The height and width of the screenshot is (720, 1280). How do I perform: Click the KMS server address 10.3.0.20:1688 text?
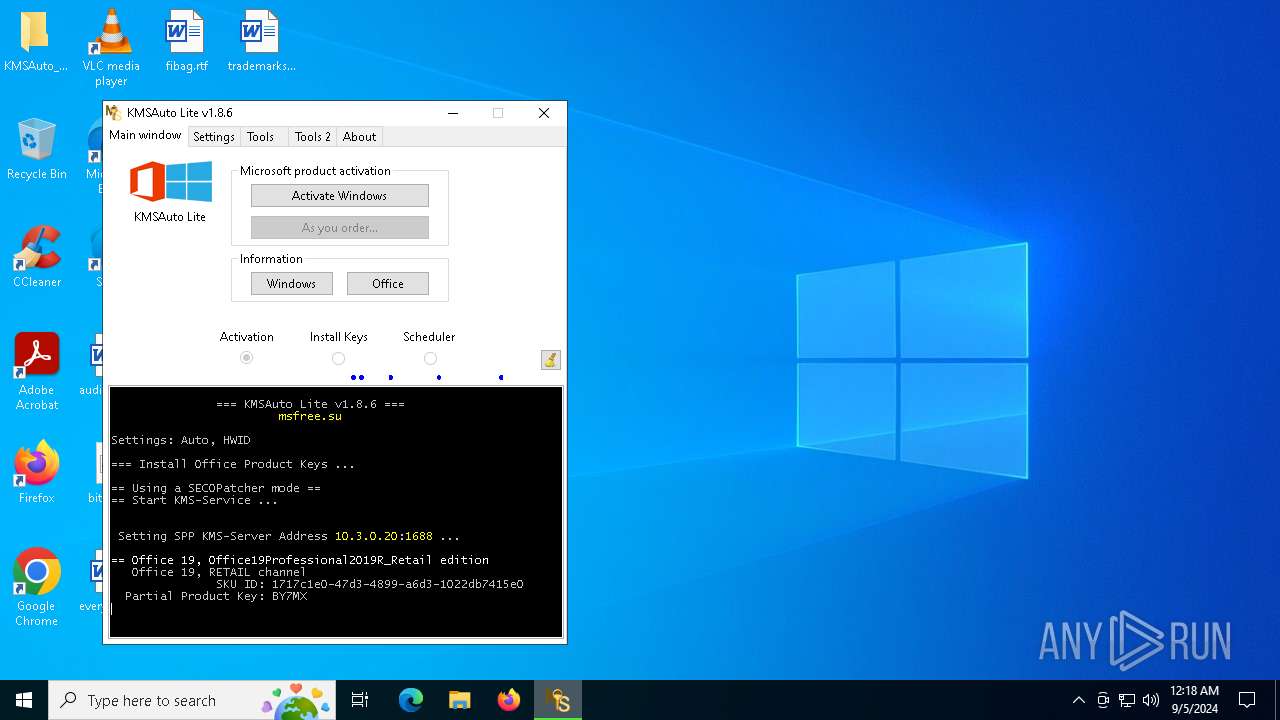[x=383, y=536]
